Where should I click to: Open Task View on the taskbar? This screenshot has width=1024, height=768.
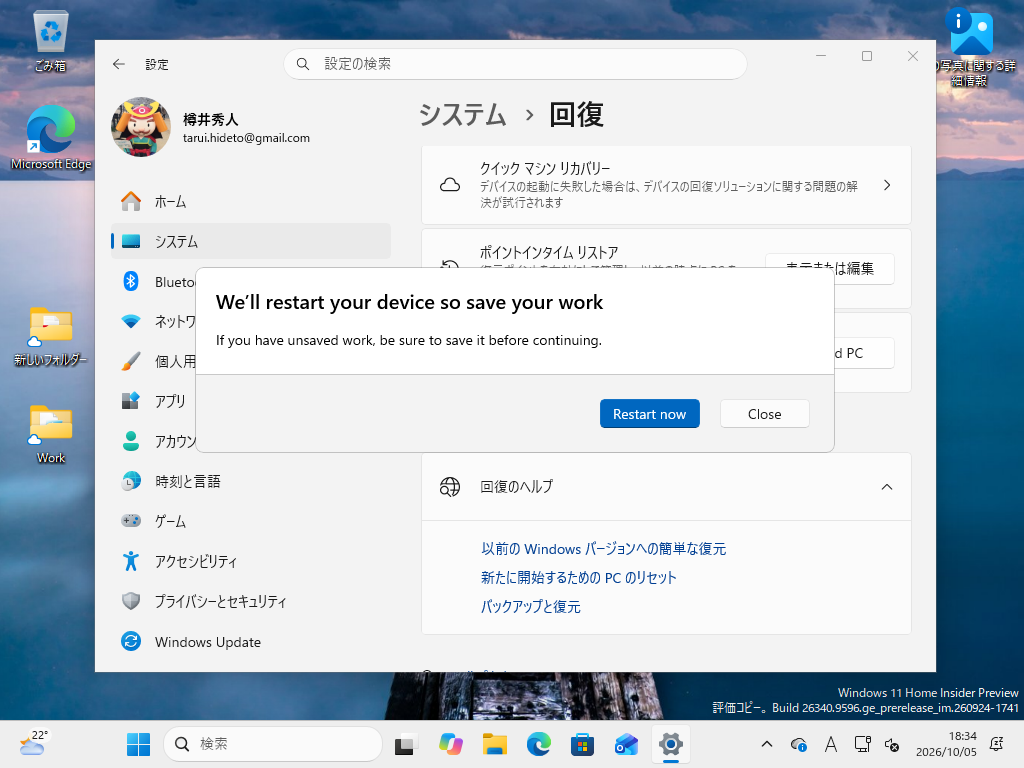[x=406, y=744]
